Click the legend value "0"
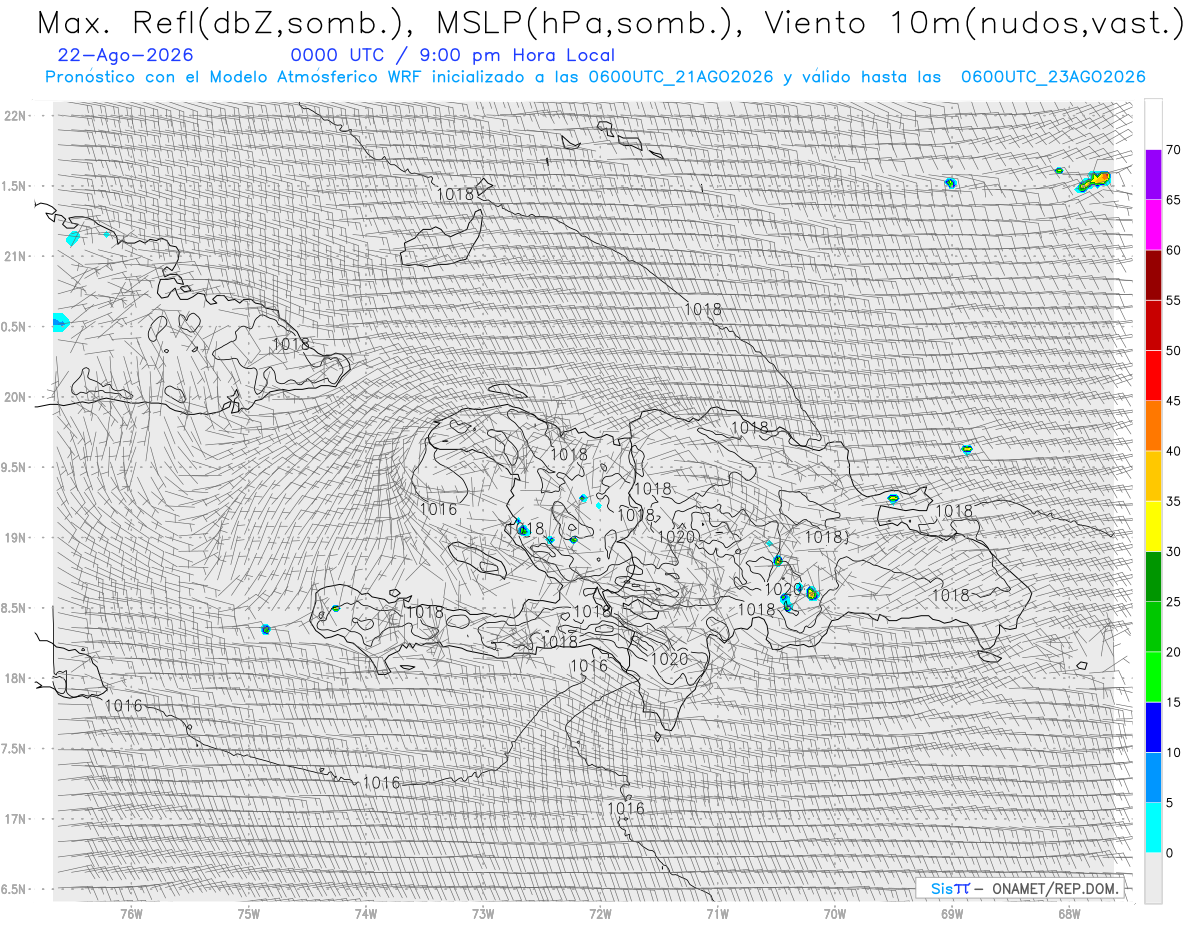The width and height of the screenshot is (1200, 927). click(x=1169, y=853)
